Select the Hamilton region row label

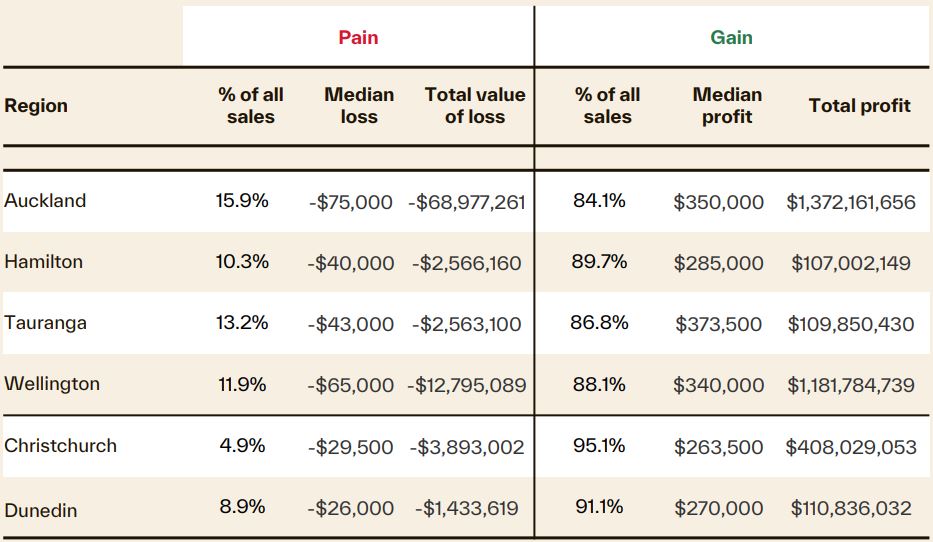pos(44,262)
